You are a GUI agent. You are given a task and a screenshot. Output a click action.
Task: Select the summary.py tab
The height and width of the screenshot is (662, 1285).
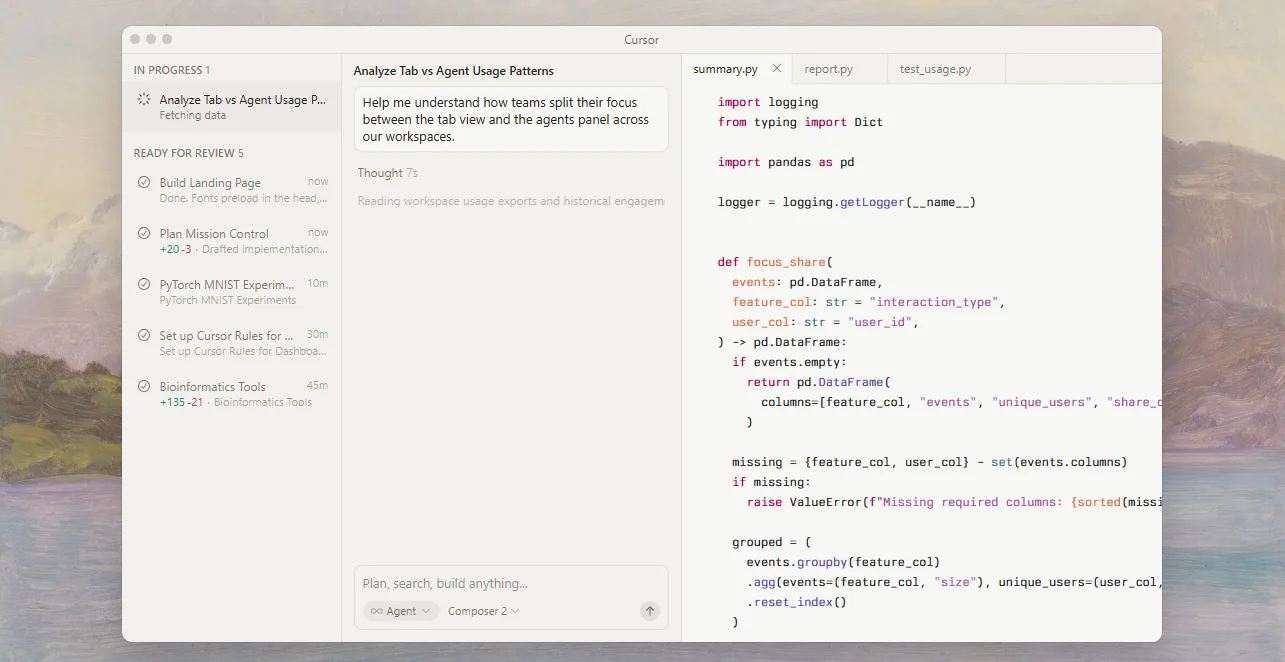pyautogui.click(x=725, y=70)
